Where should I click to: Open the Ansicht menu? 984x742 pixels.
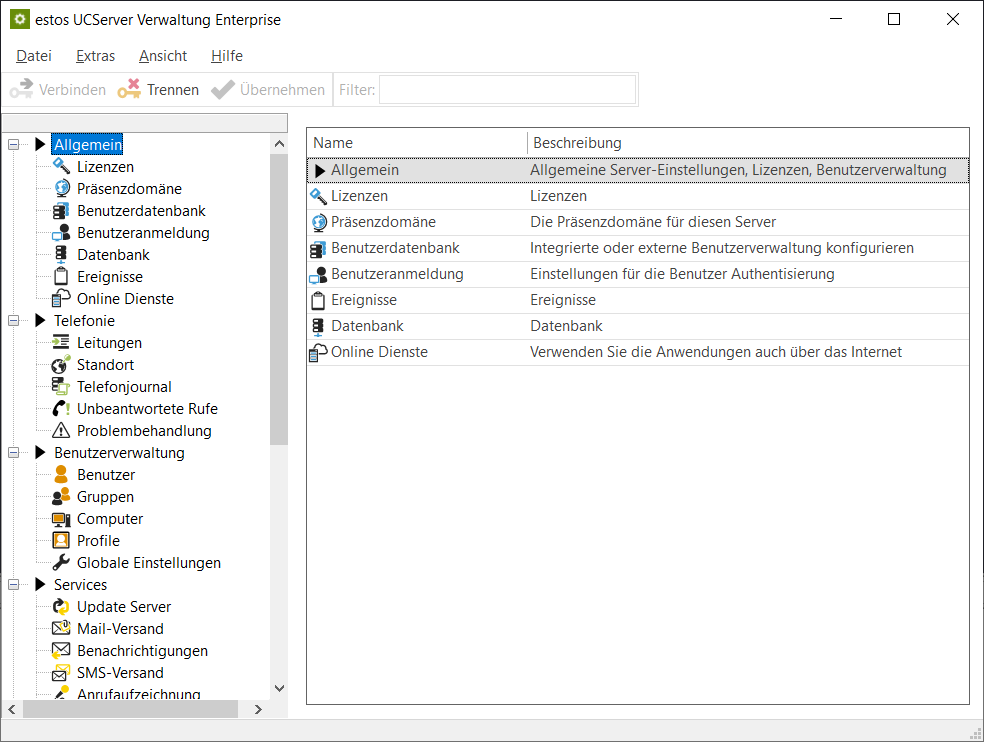click(x=163, y=56)
